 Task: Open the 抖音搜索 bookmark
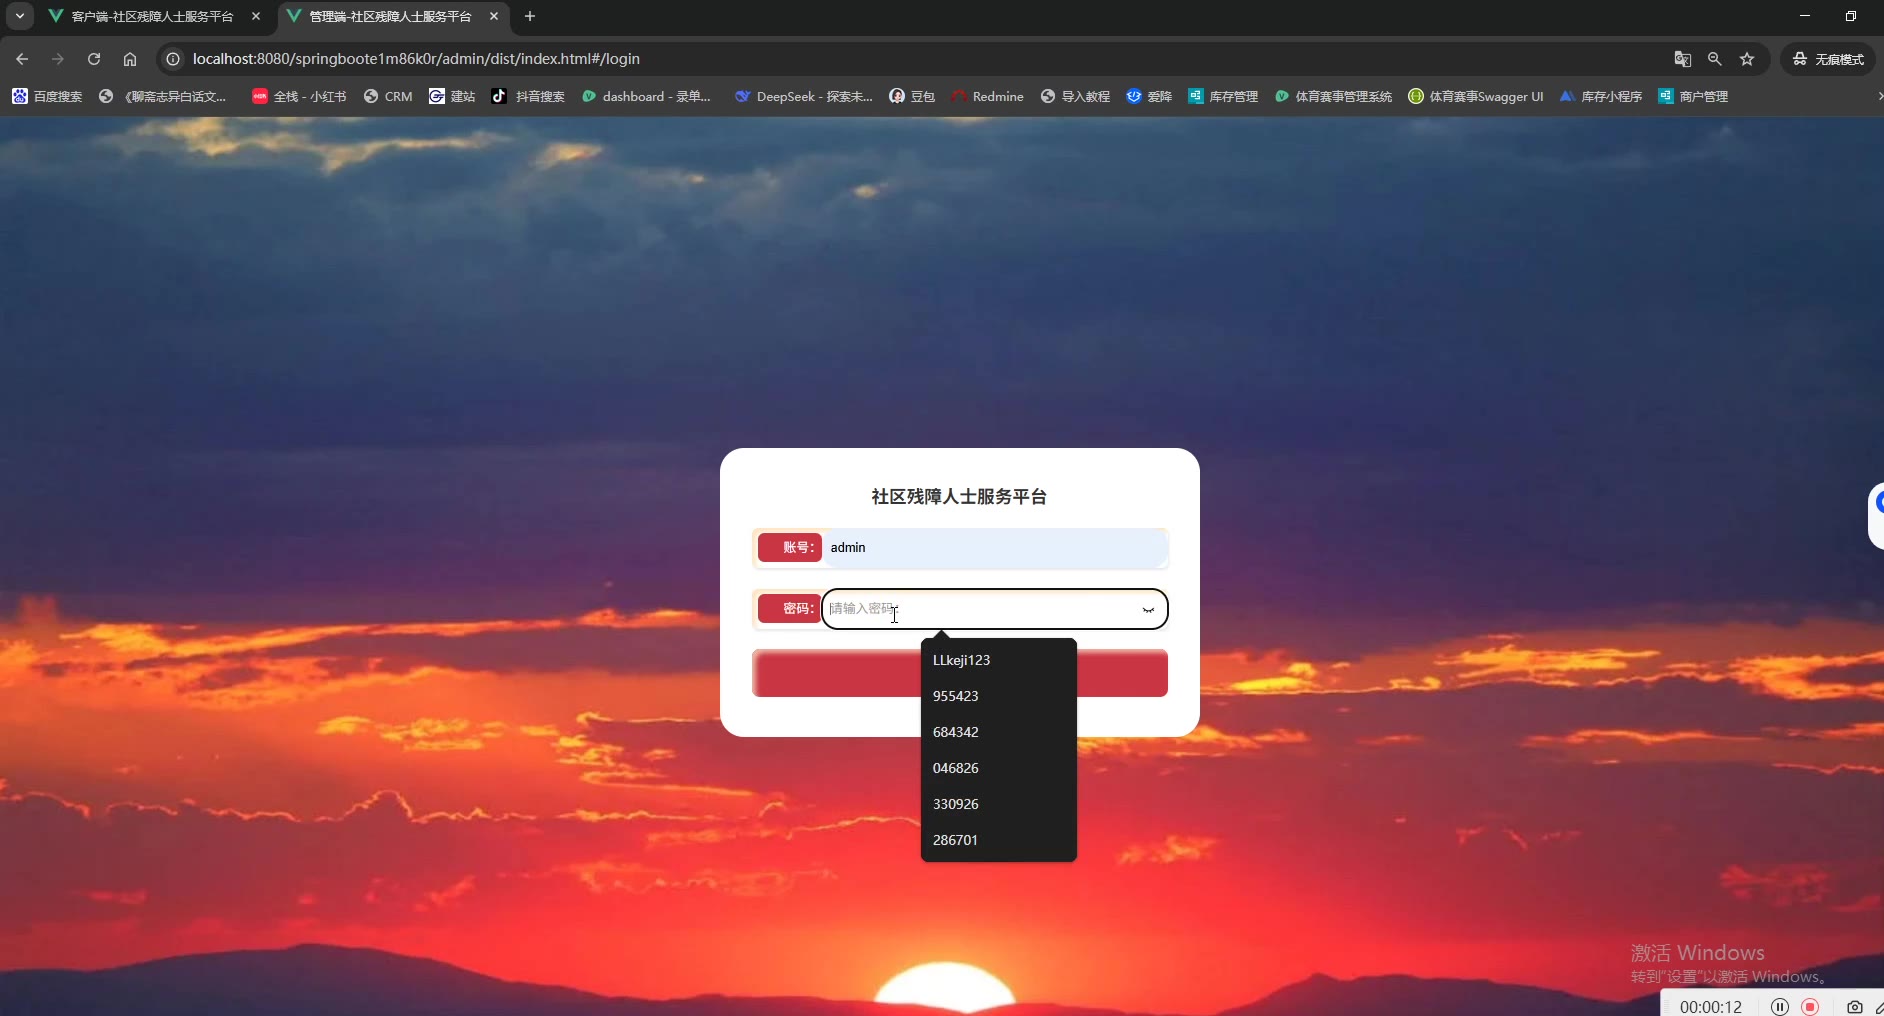click(x=528, y=96)
